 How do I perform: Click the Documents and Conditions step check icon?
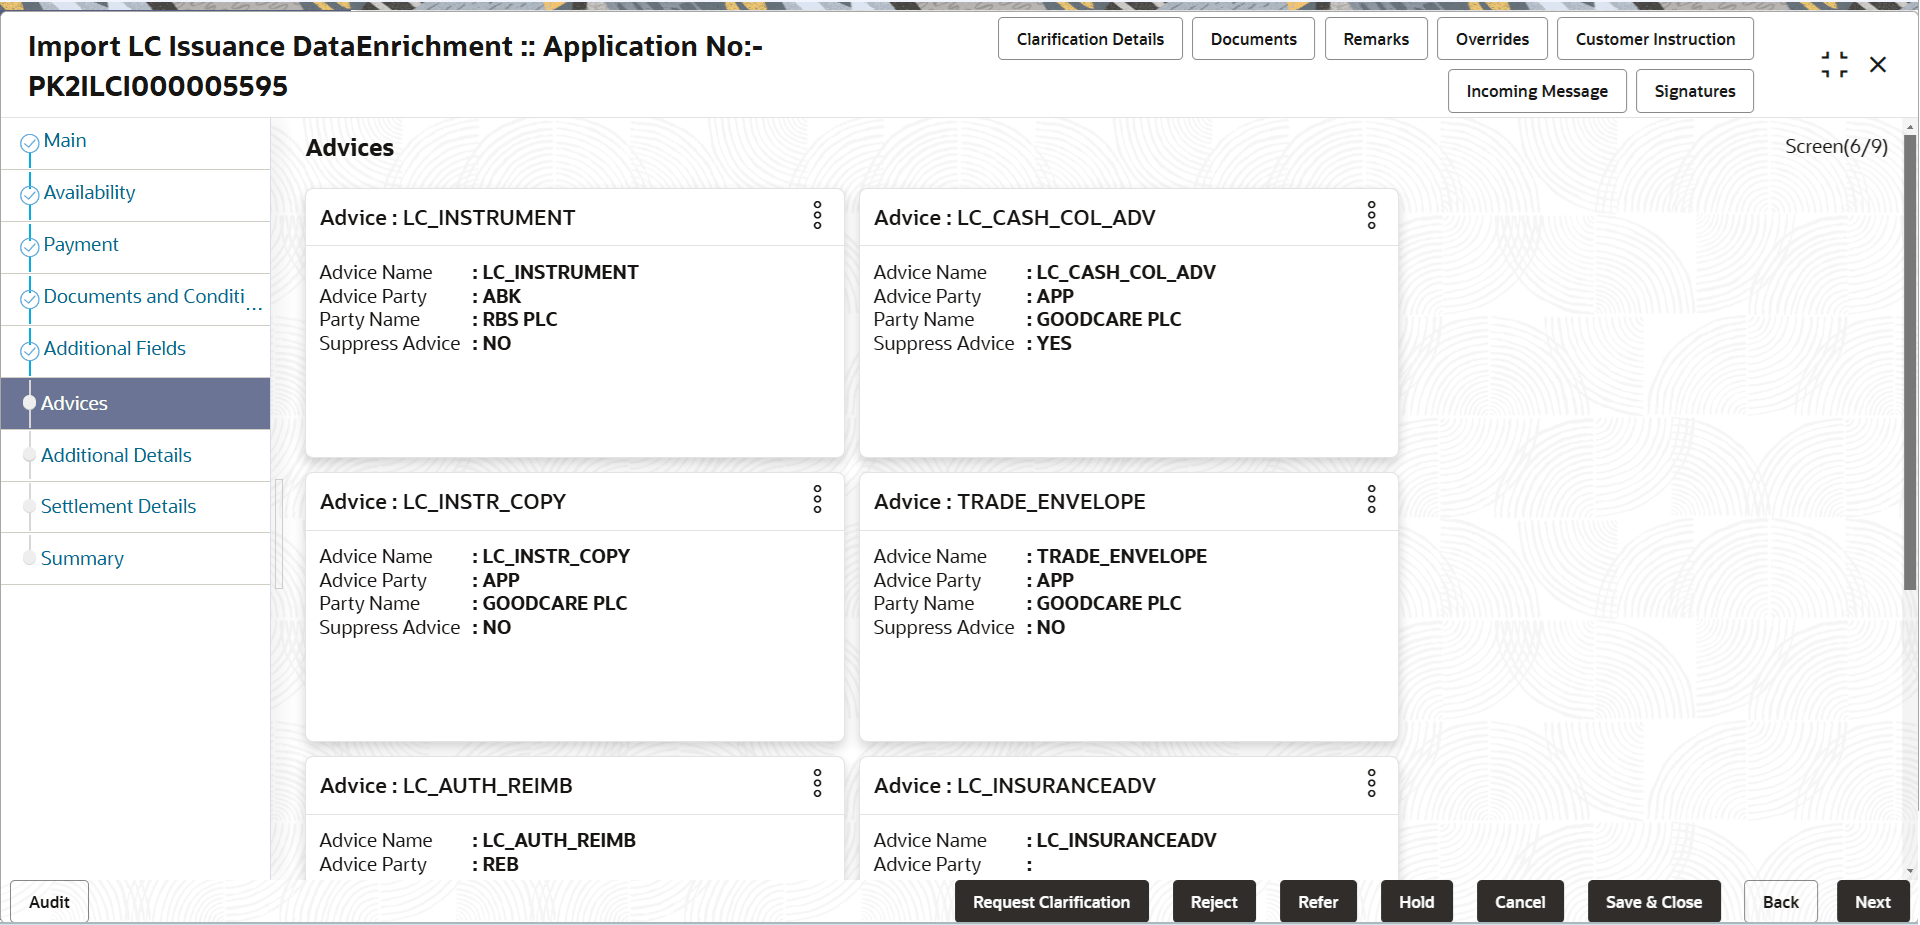pyautogui.click(x=30, y=299)
